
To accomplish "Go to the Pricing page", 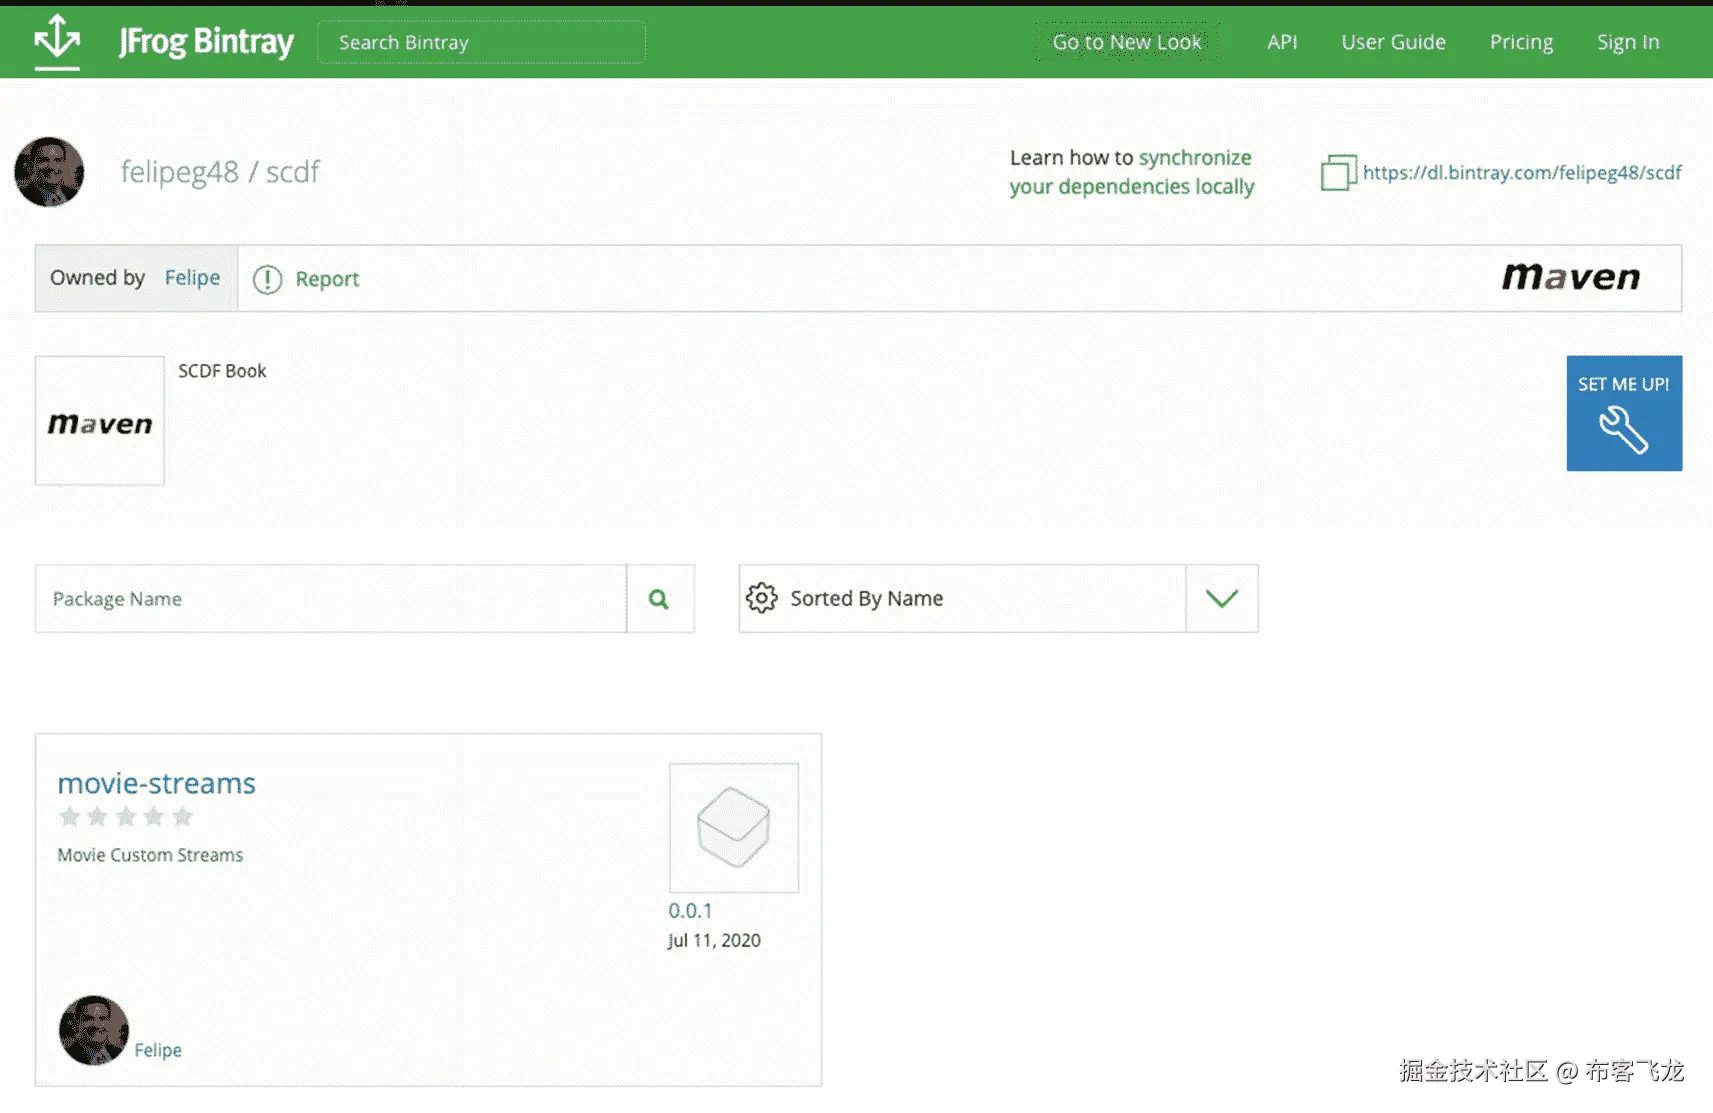I will pos(1521,42).
